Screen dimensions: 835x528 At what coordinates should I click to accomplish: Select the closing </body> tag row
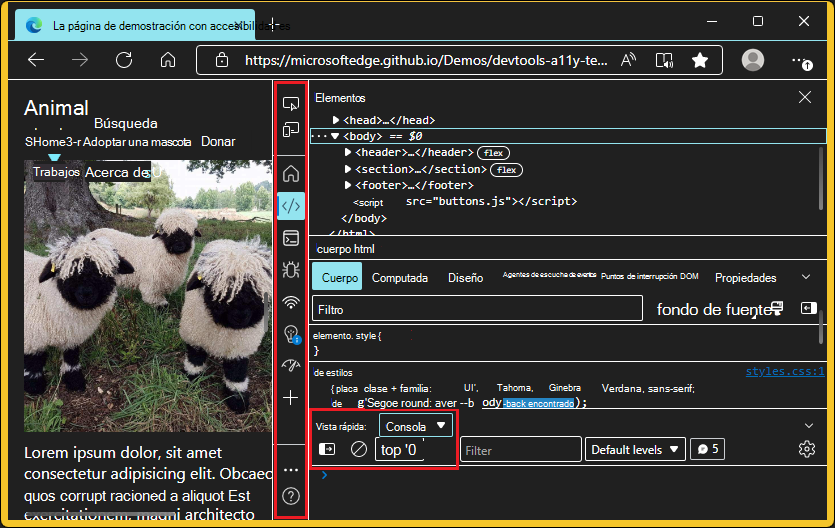[x=364, y=218]
